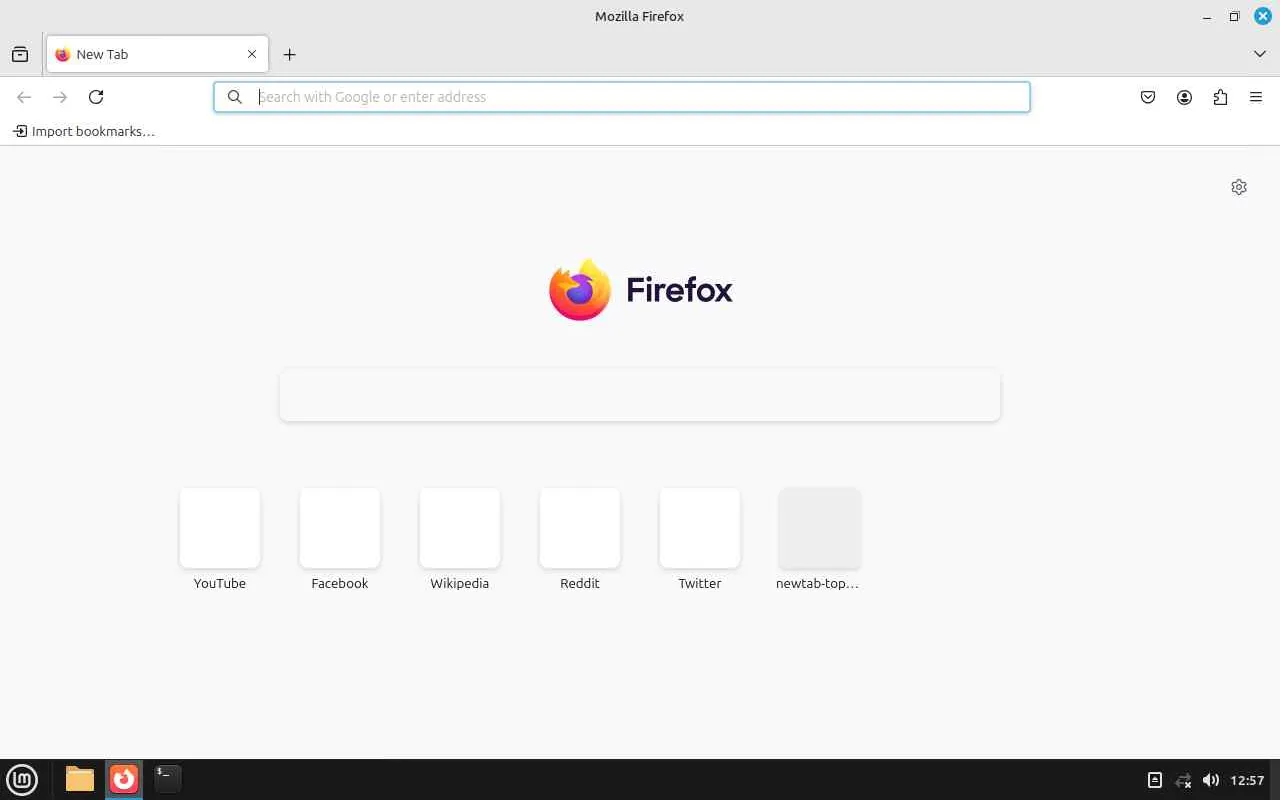Open the Firefox View tab list icon
Image resolution: width=1280 pixels, height=800 pixels.
tap(20, 54)
